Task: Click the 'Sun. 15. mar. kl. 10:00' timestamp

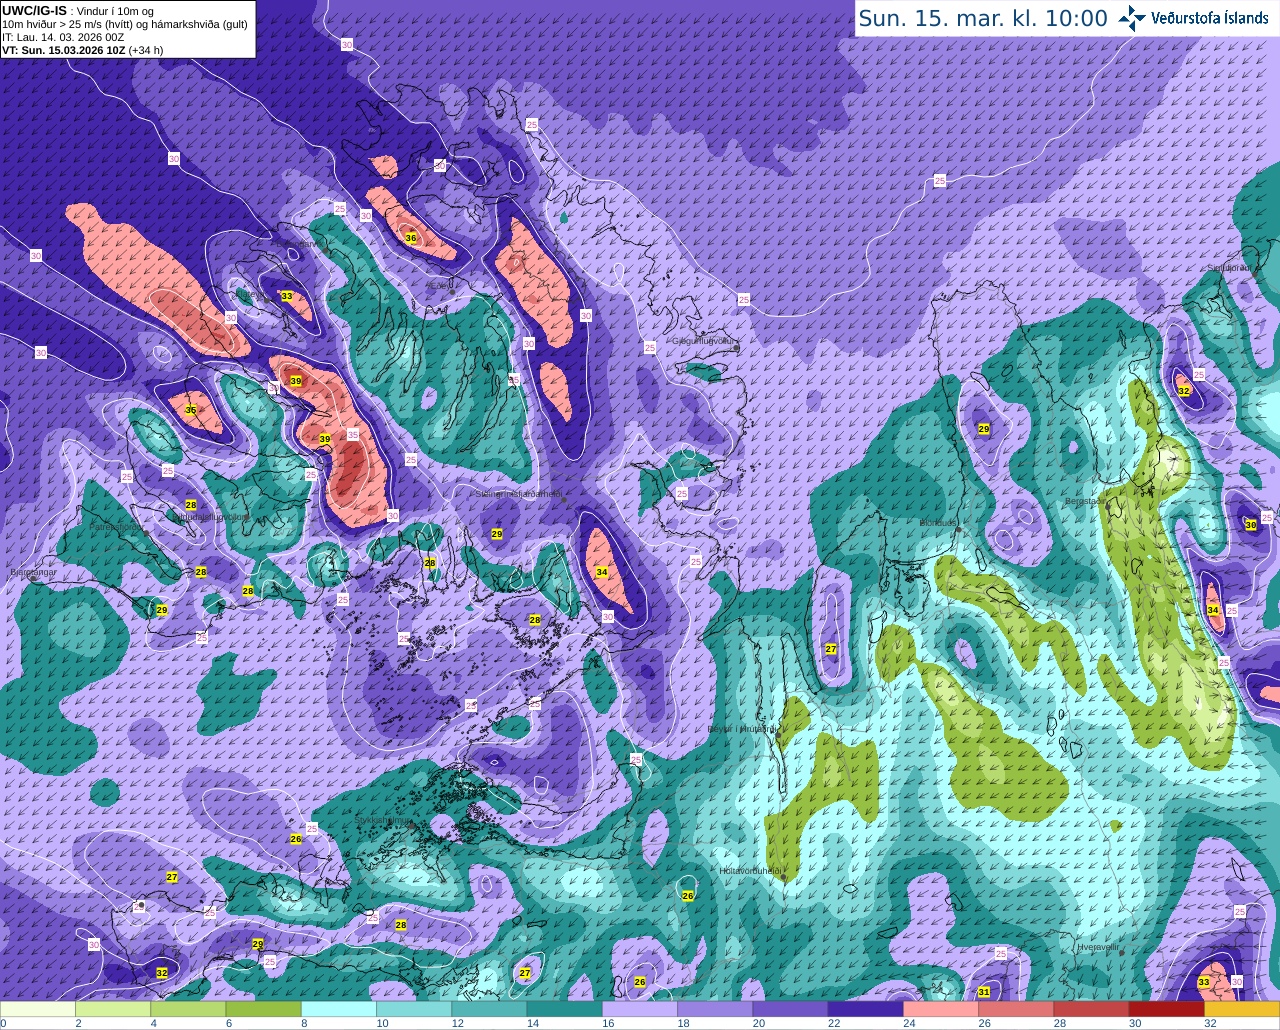Action: [x=983, y=18]
